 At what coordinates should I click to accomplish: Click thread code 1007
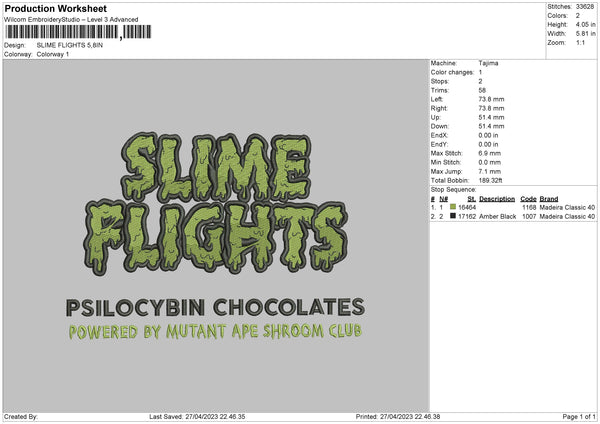coord(529,217)
